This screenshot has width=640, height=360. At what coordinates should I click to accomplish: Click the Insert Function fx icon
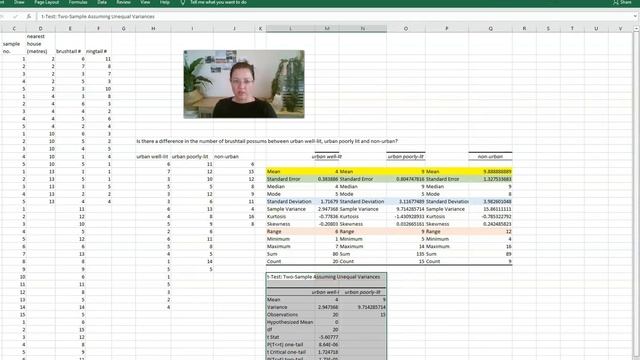pos(29,16)
